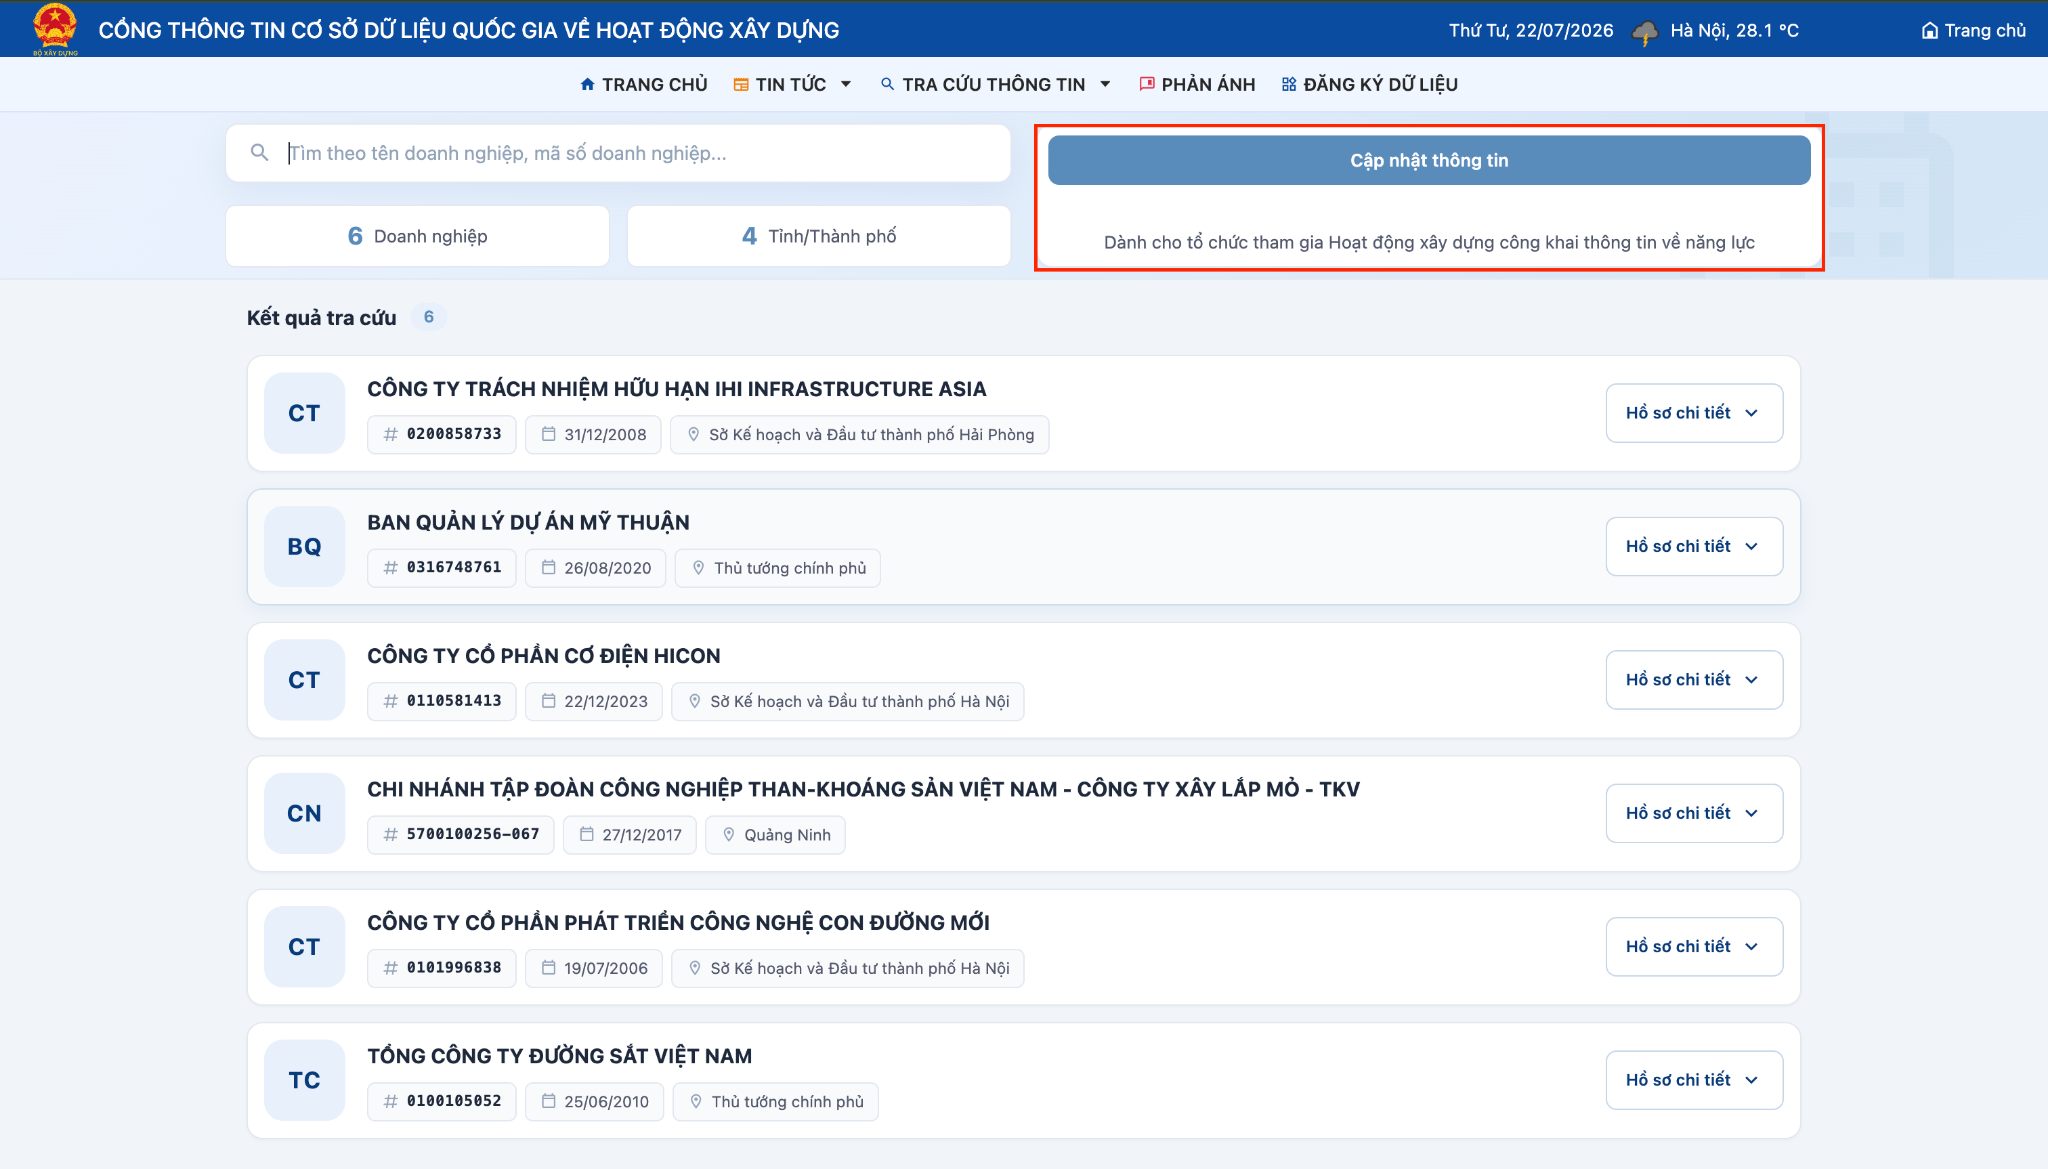Open the TIN TỨC dropdown menu

click(x=791, y=85)
